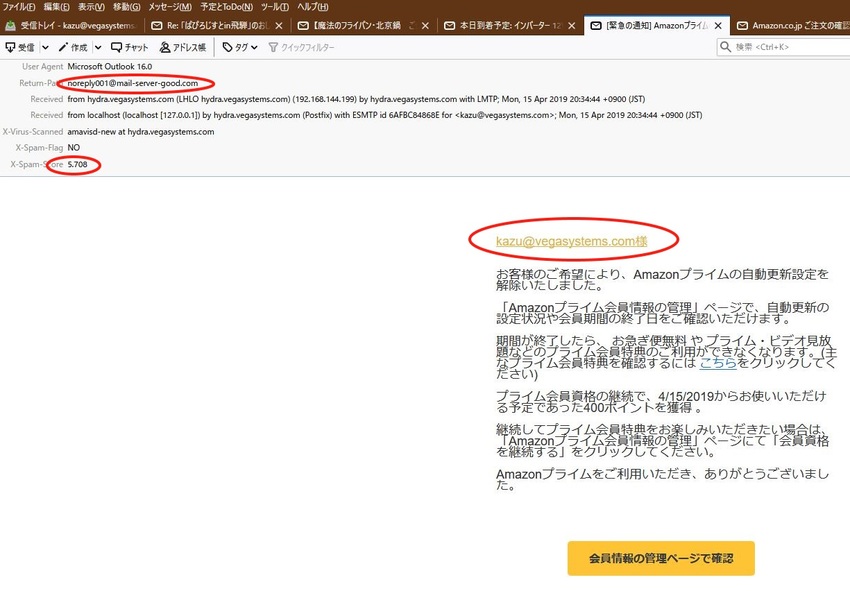The width and height of the screenshot is (850, 591).
Task: Expand the 受信 dropdown arrow
Action: point(46,48)
